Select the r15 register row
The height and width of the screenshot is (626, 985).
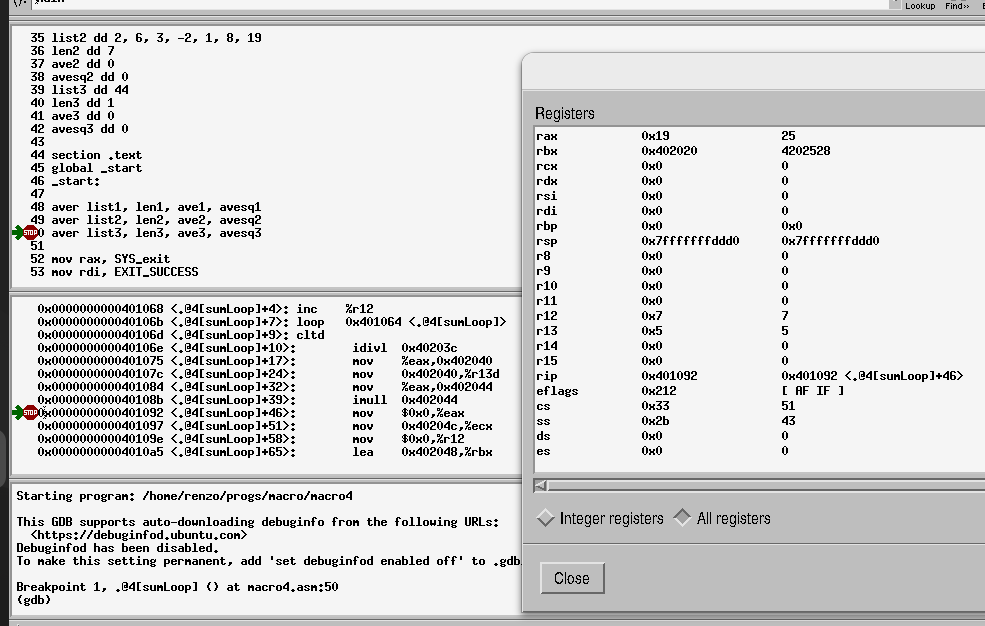[760, 361]
